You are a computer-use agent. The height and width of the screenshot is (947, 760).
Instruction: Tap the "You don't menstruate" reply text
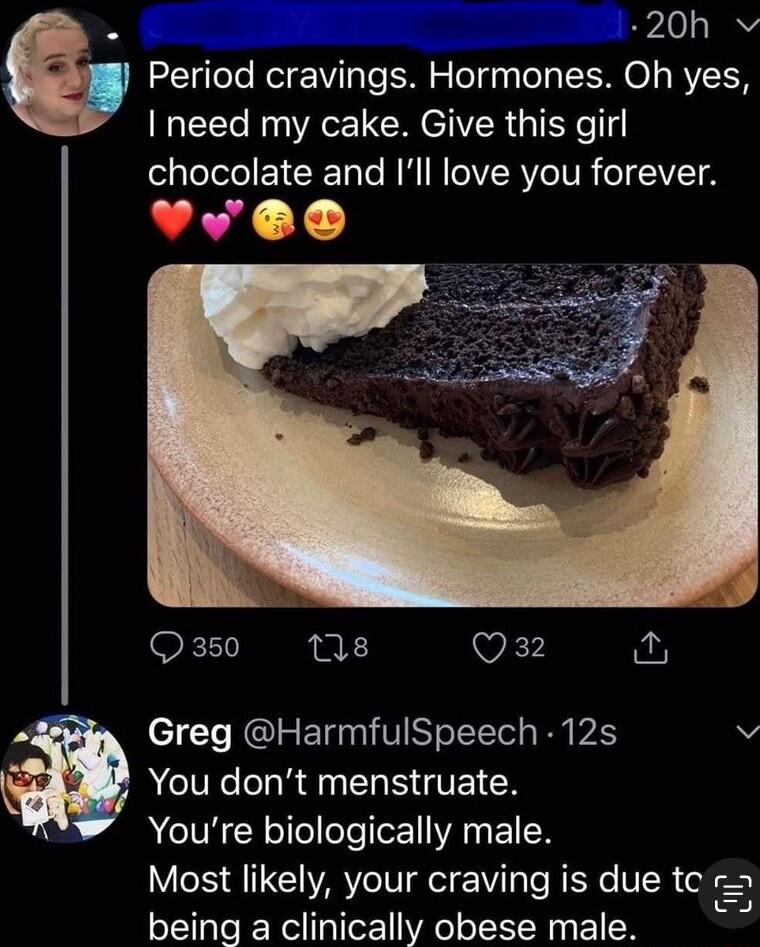coord(333,782)
